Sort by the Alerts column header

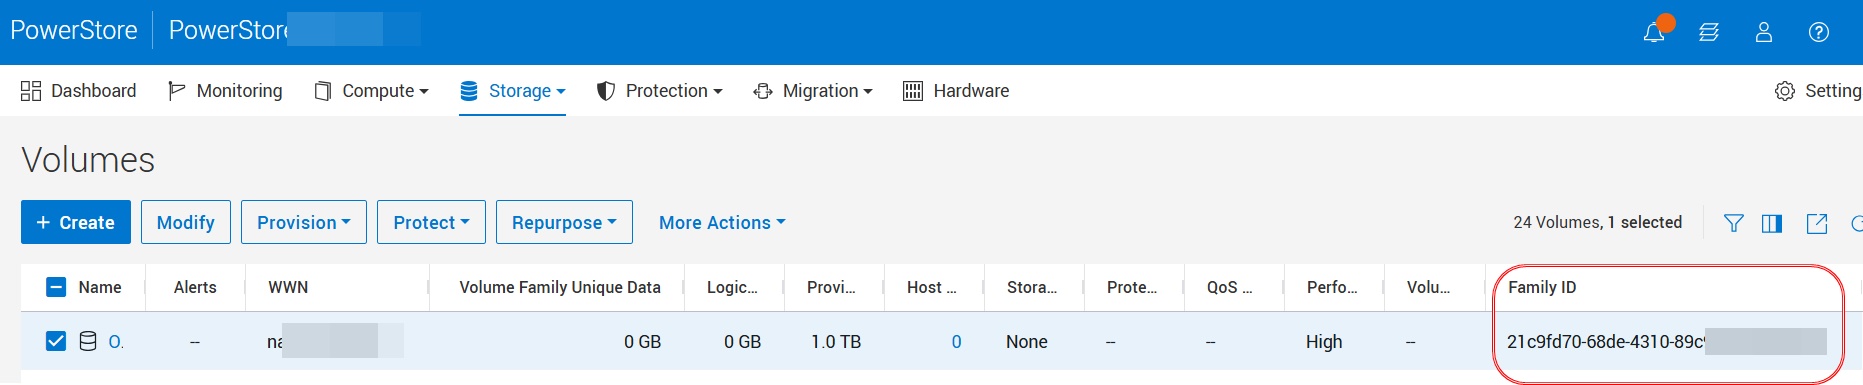pos(195,287)
